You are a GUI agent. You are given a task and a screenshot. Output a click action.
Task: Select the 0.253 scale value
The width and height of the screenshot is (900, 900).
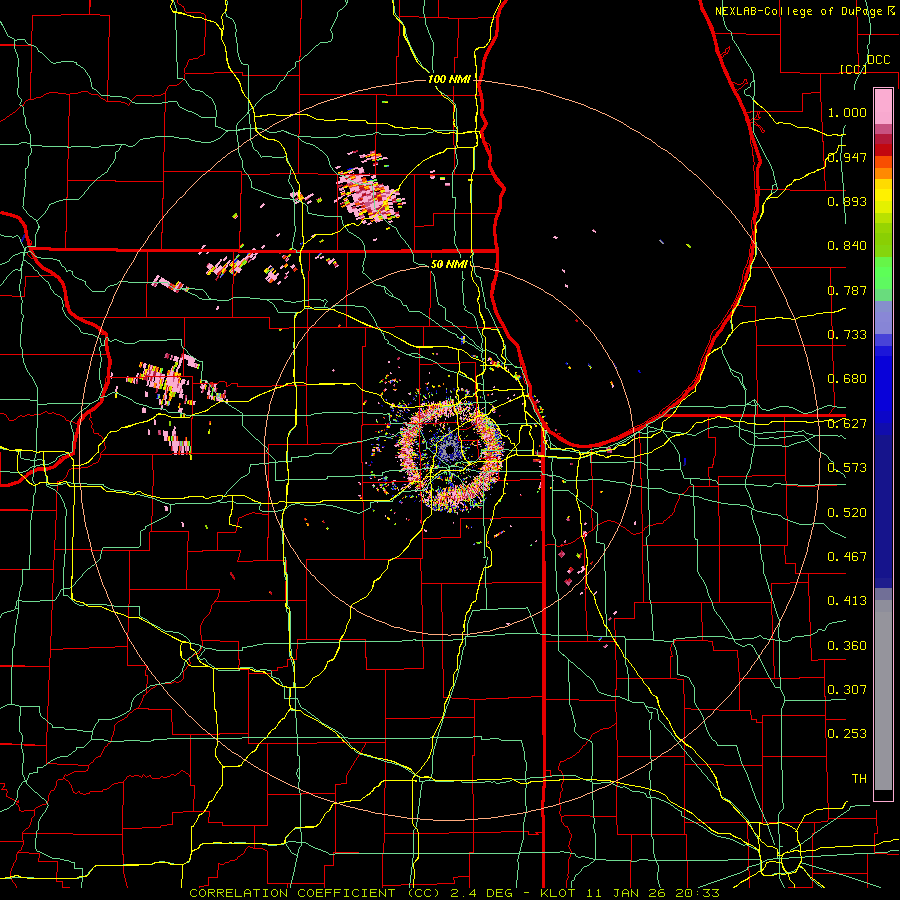click(847, 734)
